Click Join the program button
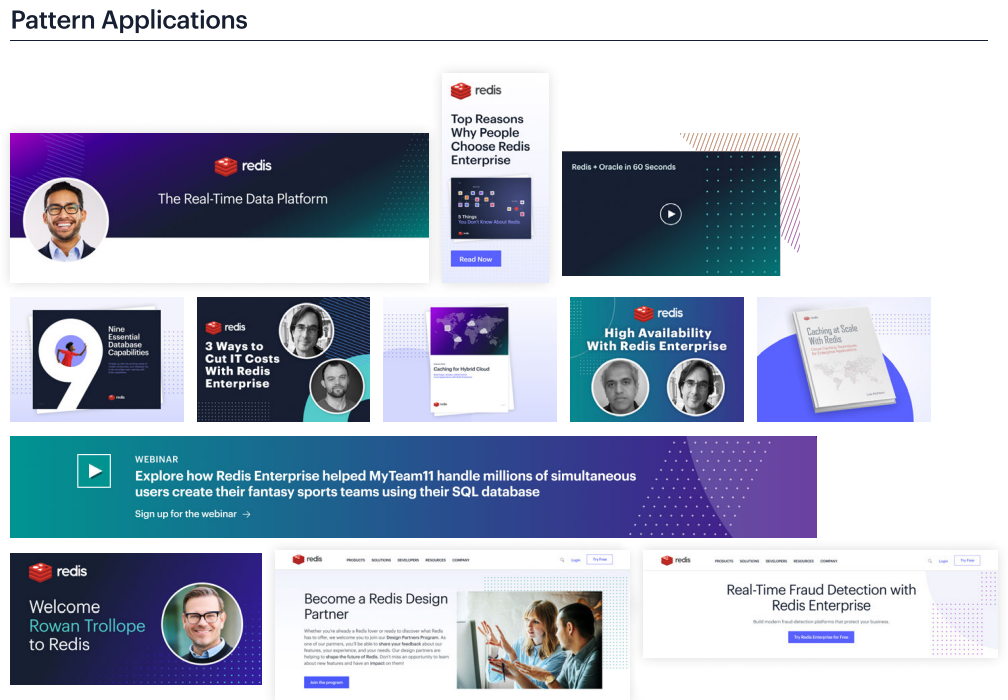The height and width of the screenshot is (700, 1008). [327, 682]
